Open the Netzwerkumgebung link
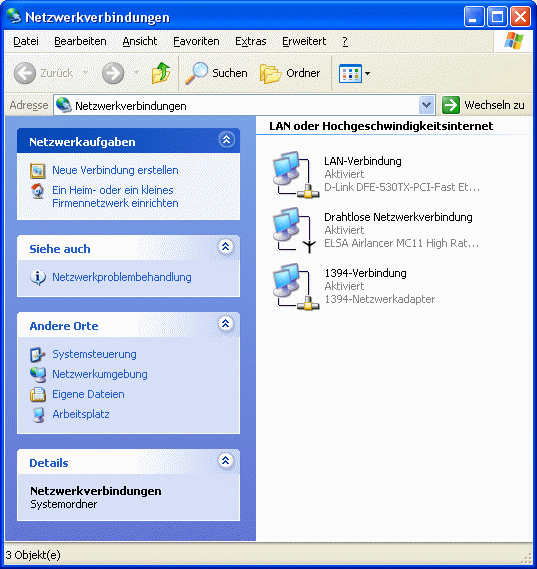 click(x=100, y=374)
